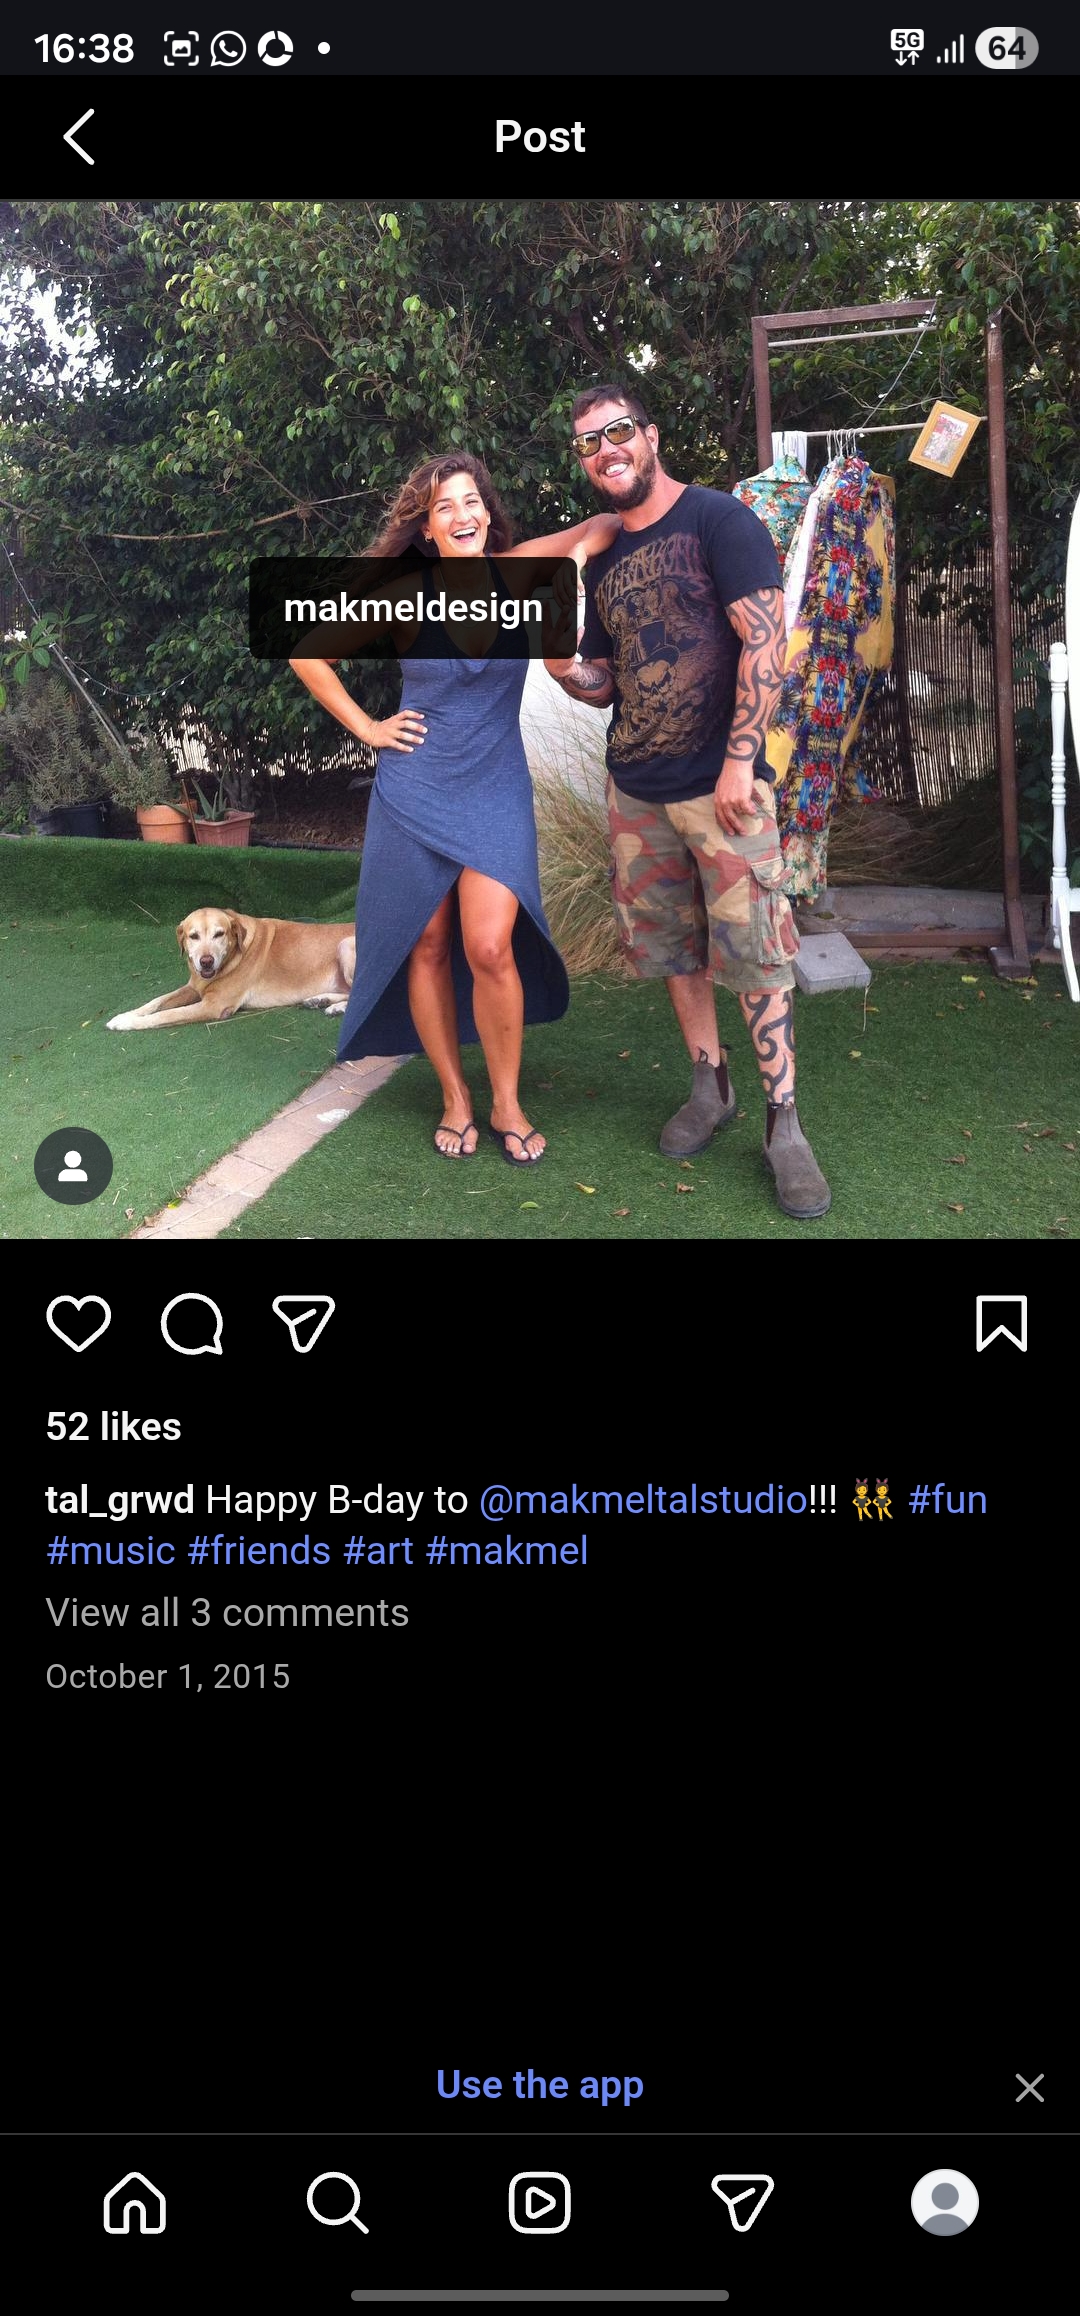
Task: Open the #fun hashtag
Action: pyautogui.click(x=948, y=1500)
